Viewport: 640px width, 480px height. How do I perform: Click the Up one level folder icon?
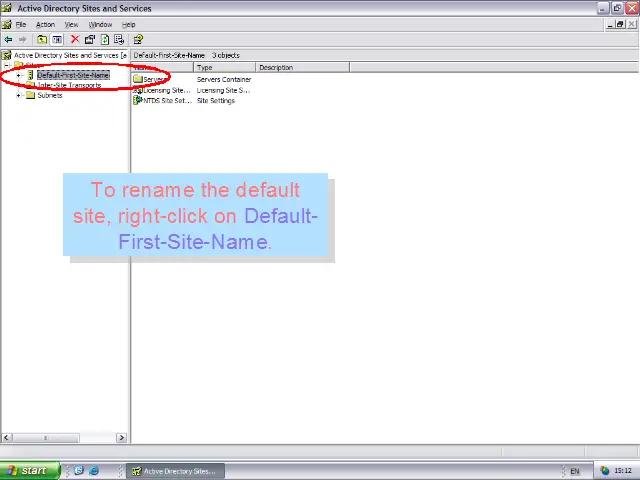(42, 40)
